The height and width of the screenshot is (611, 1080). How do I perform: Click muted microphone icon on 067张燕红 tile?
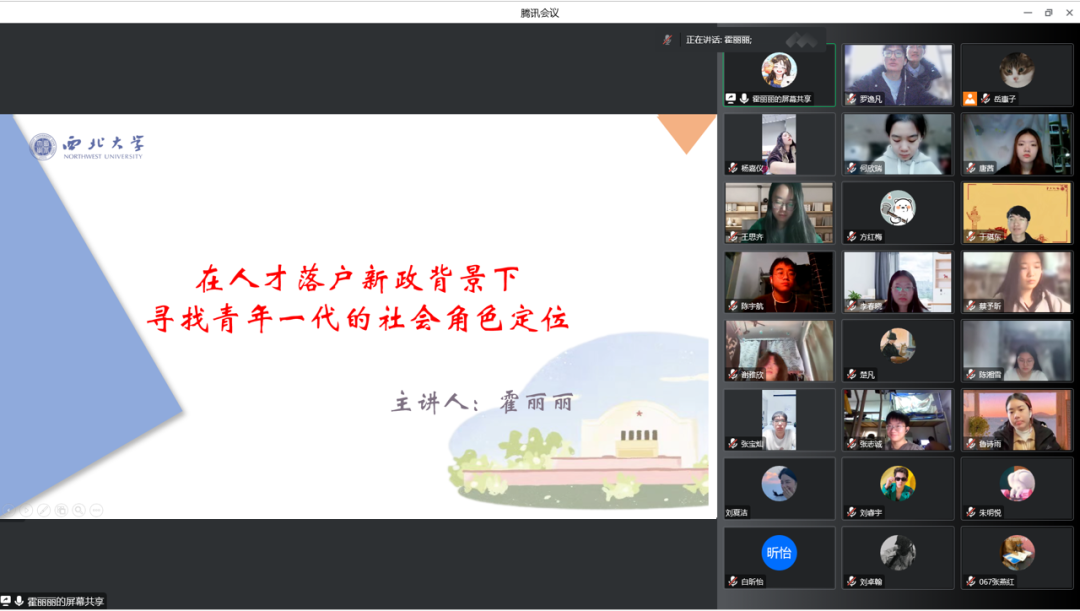[x=970, y=581]
